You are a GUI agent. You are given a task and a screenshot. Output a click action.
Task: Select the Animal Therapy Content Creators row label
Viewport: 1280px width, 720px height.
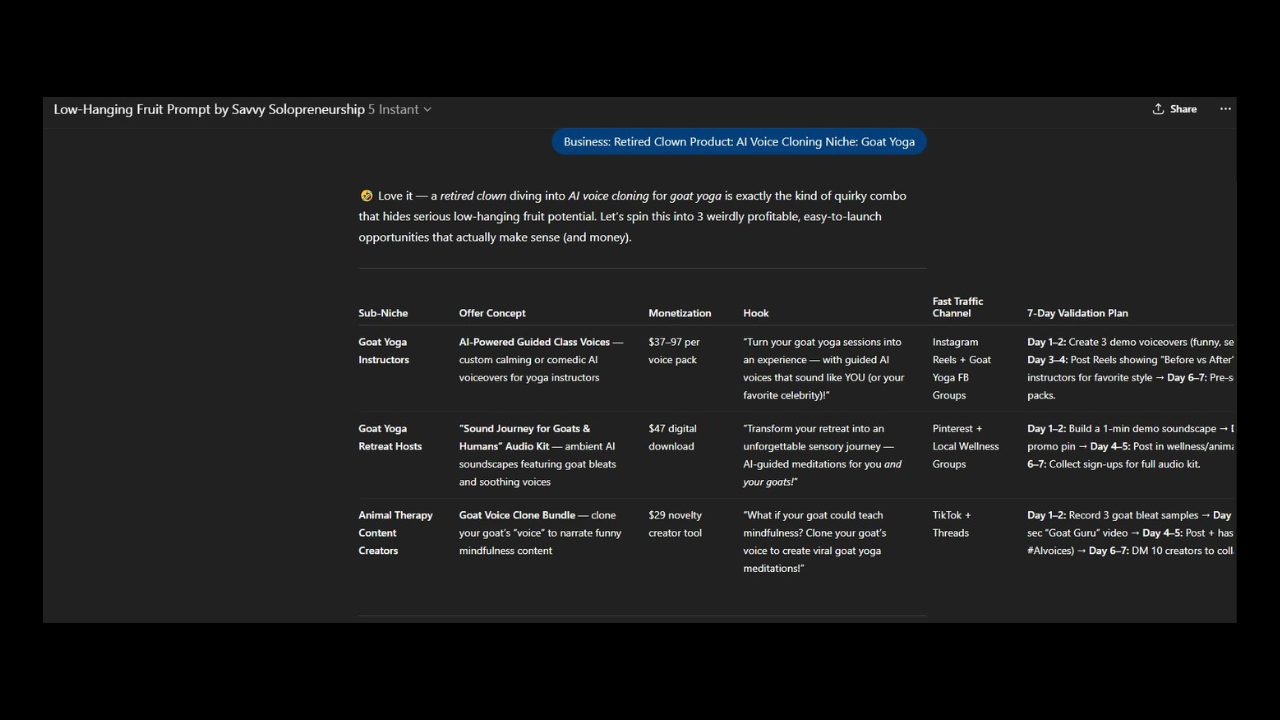(395, 533)
